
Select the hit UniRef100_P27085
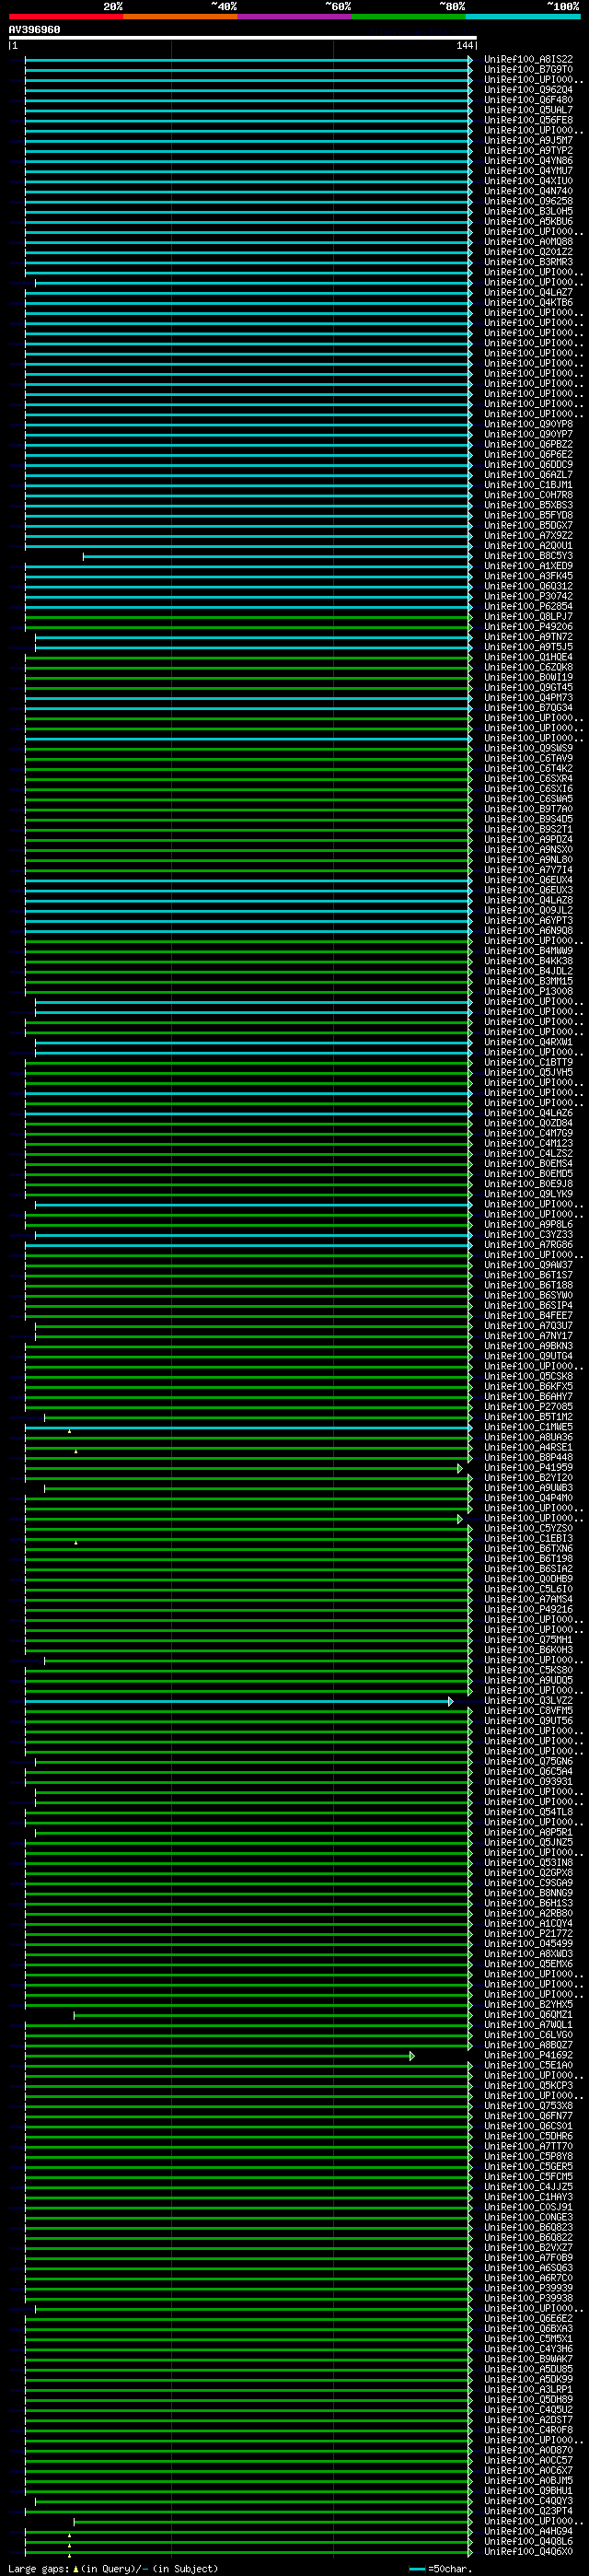pyautogui.click(x=529, y=1407)
